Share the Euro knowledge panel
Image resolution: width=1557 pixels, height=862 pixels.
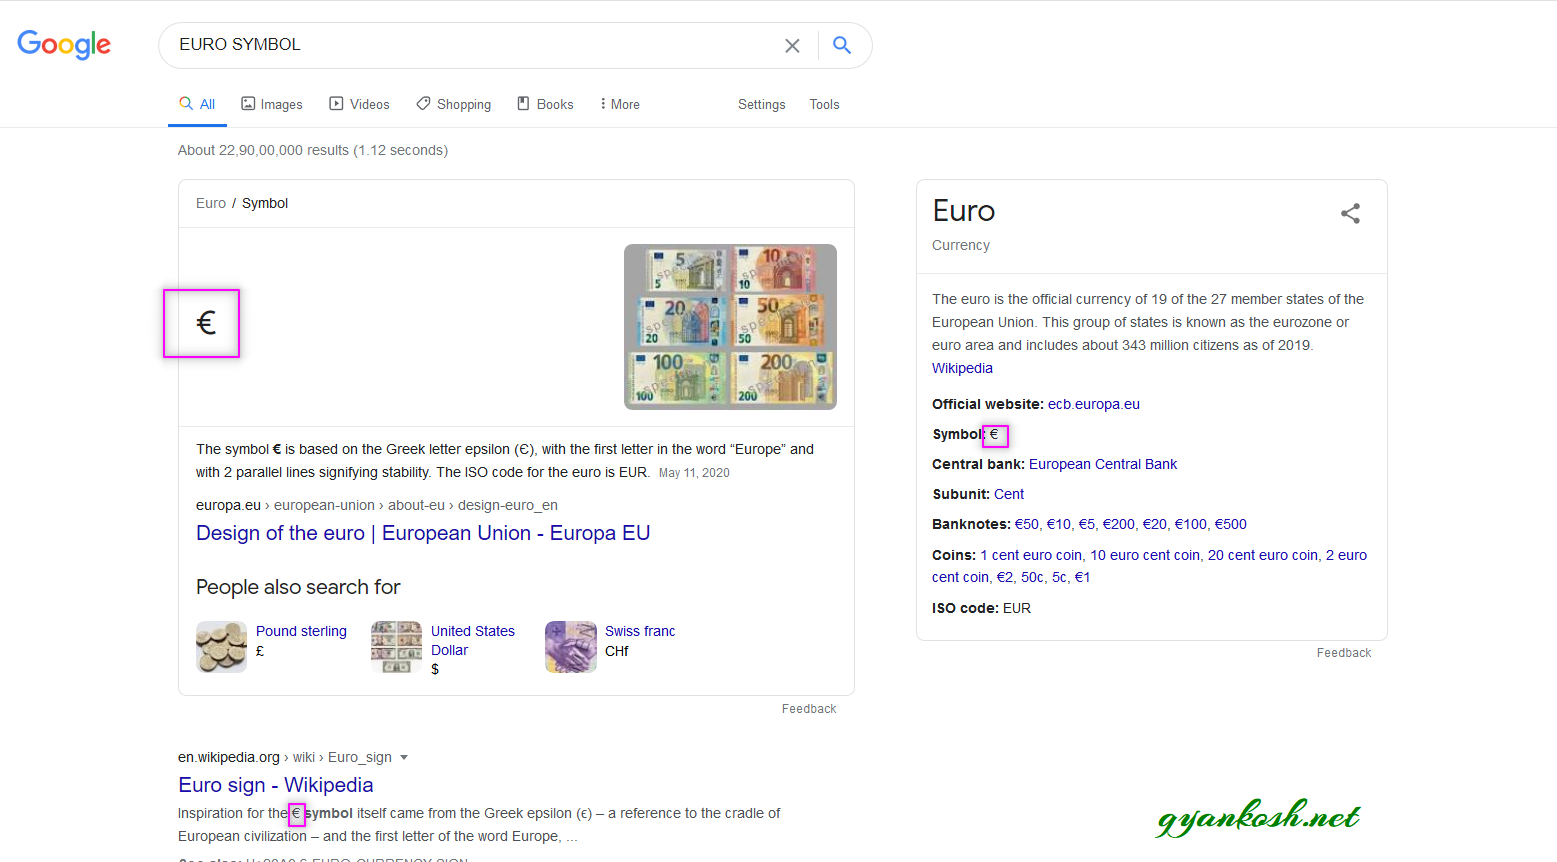click(x=1350, y=213)
